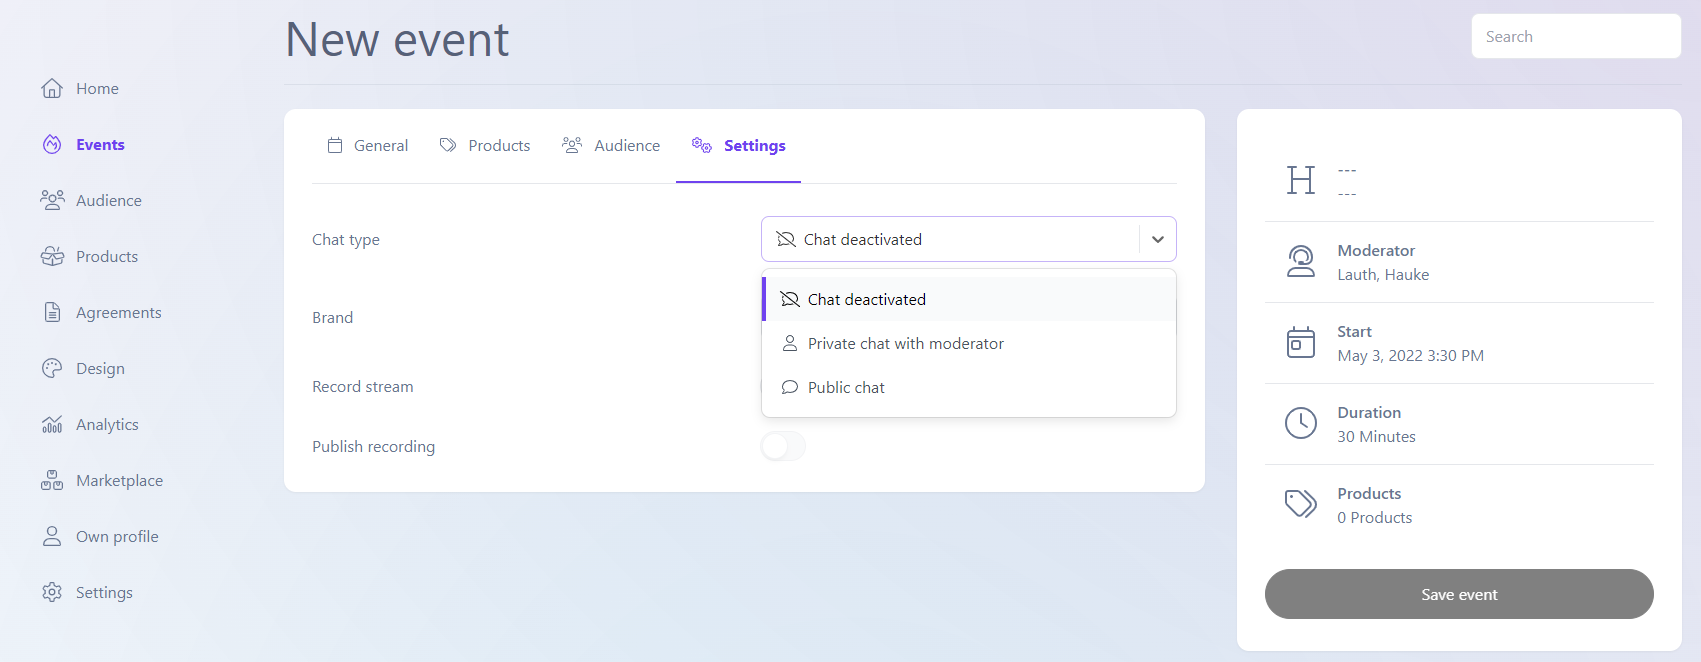The image size is (1701, 662).
Task: Click the Chat type label
Action: 346,239
